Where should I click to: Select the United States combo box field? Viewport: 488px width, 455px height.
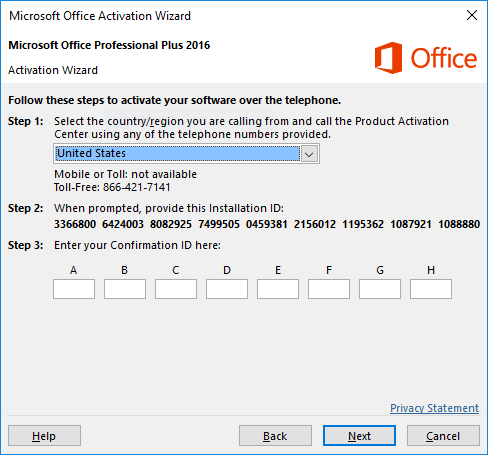tap(186, 154)
